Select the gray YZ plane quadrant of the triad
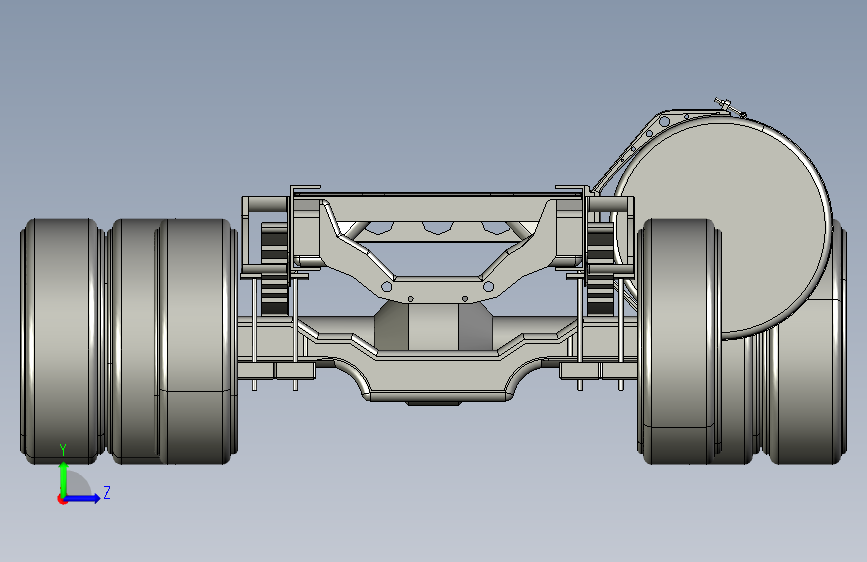The image size is (867, 562). point(77,484)
